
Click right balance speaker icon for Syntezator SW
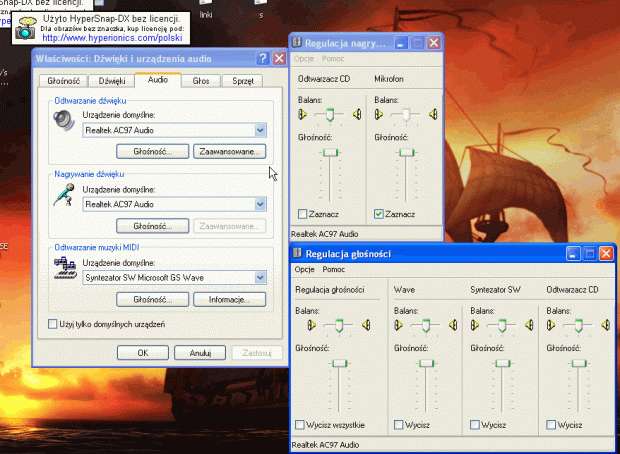point(530,325)
